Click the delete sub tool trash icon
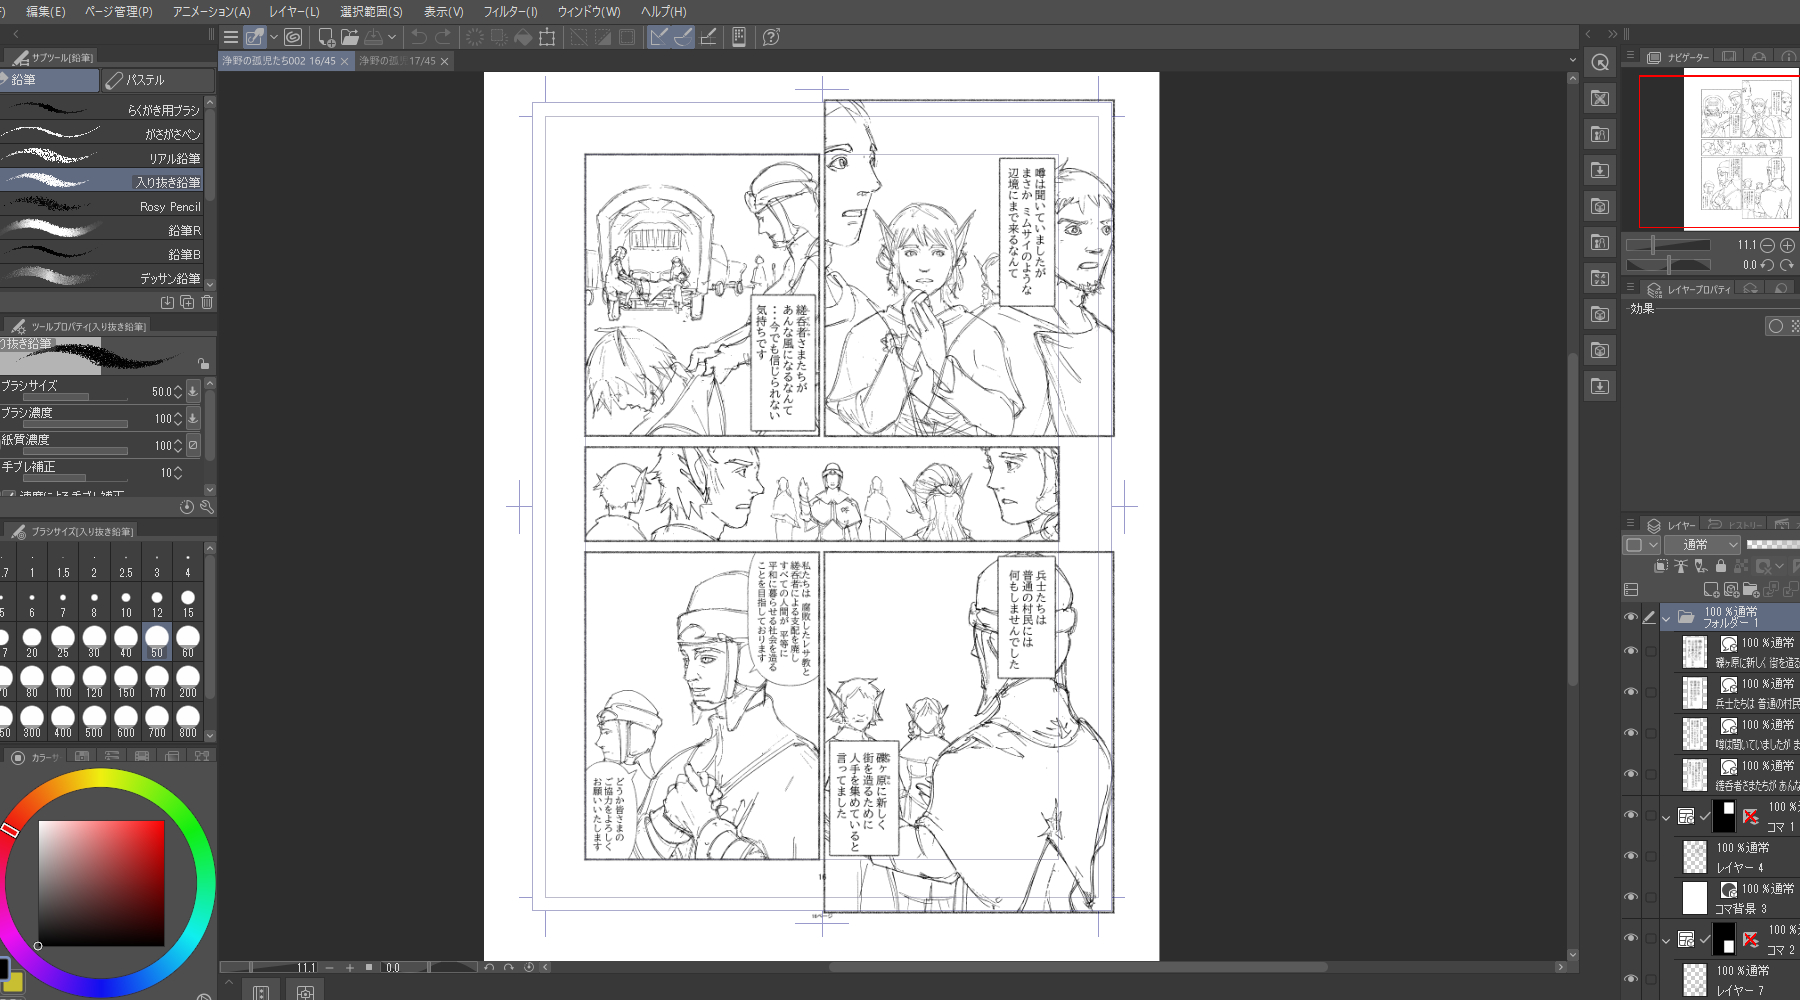Screen dimensions: 1800x1000 click(207, 302)
